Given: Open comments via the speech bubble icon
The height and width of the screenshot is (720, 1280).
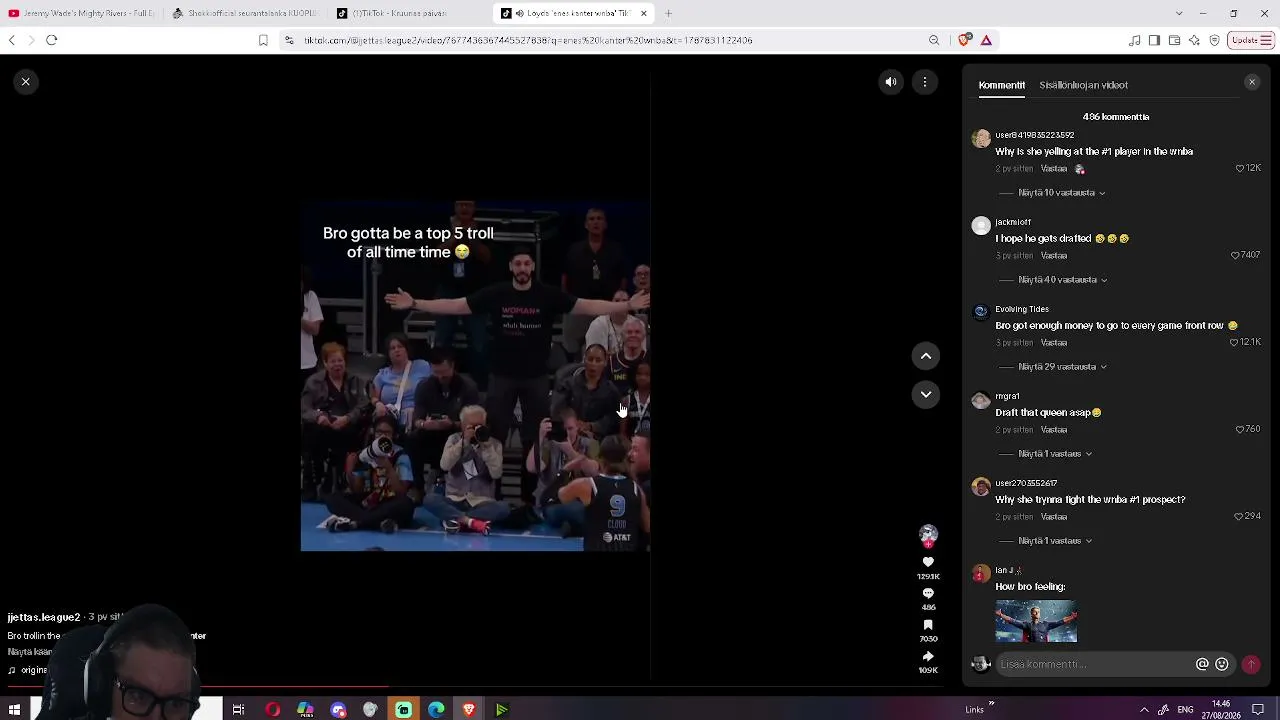Looking at the screenshot, I should (928, 594).
